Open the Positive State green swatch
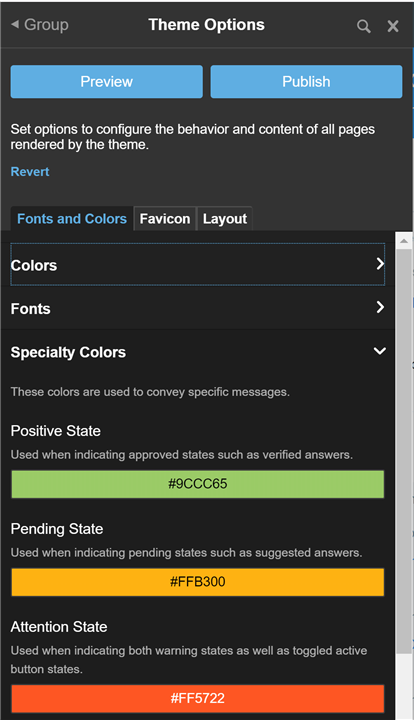Viewport: 414px width, 720px height. [x=197, y=484]
